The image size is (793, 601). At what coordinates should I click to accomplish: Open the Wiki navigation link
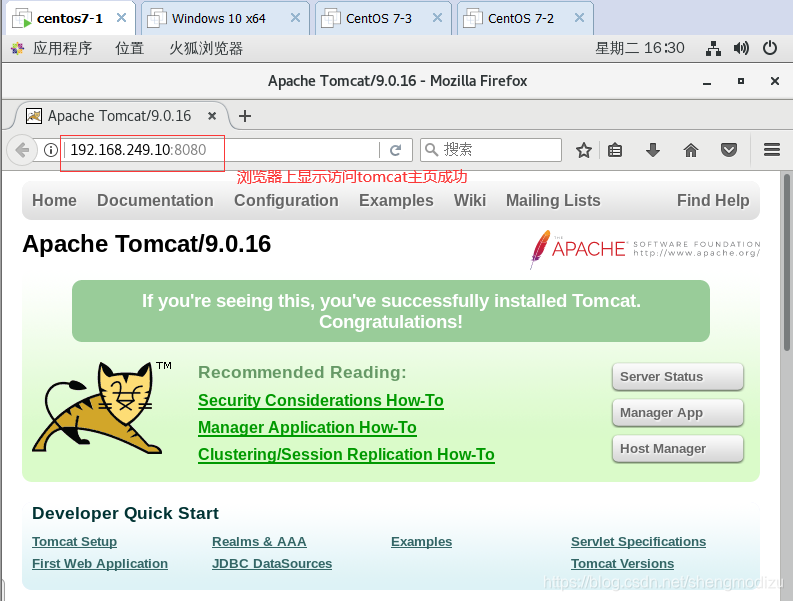point(470,200)
